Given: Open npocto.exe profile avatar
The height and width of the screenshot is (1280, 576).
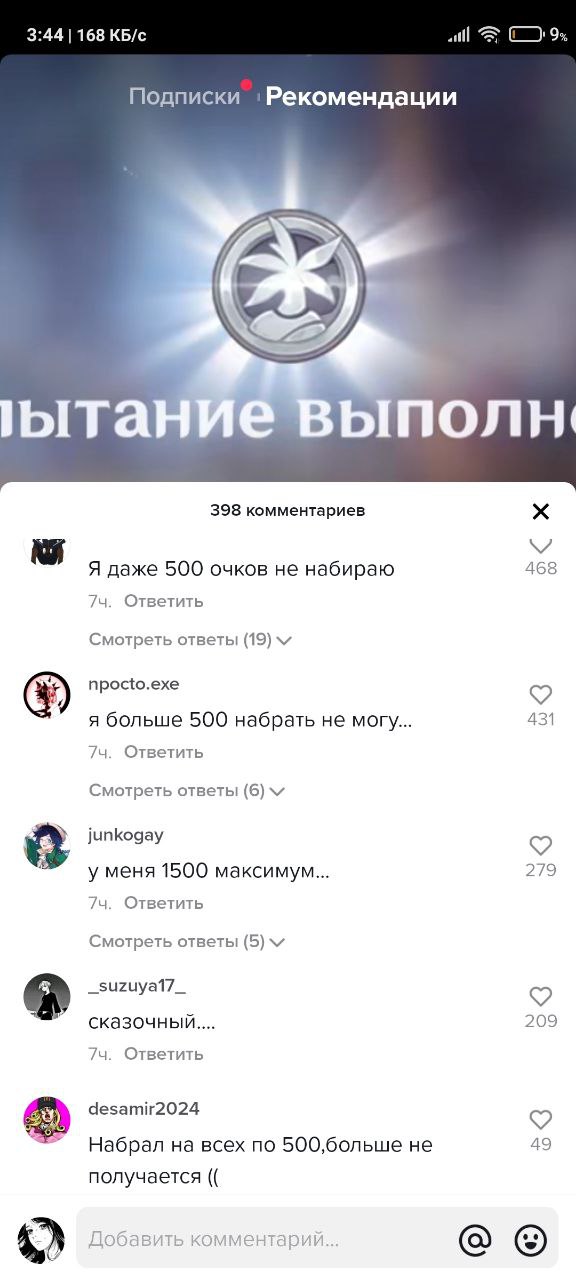Looking at the screenshot, I should click(x=47, y=694).
